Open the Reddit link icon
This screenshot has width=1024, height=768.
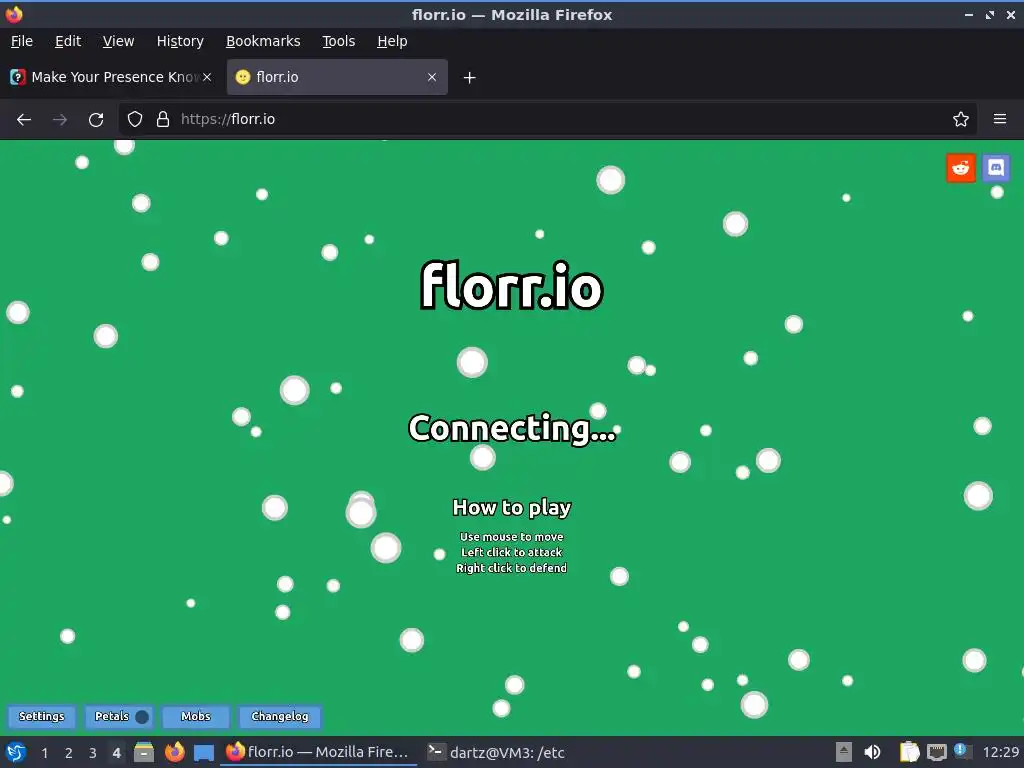pyautogui.click(x=960, y=168)
